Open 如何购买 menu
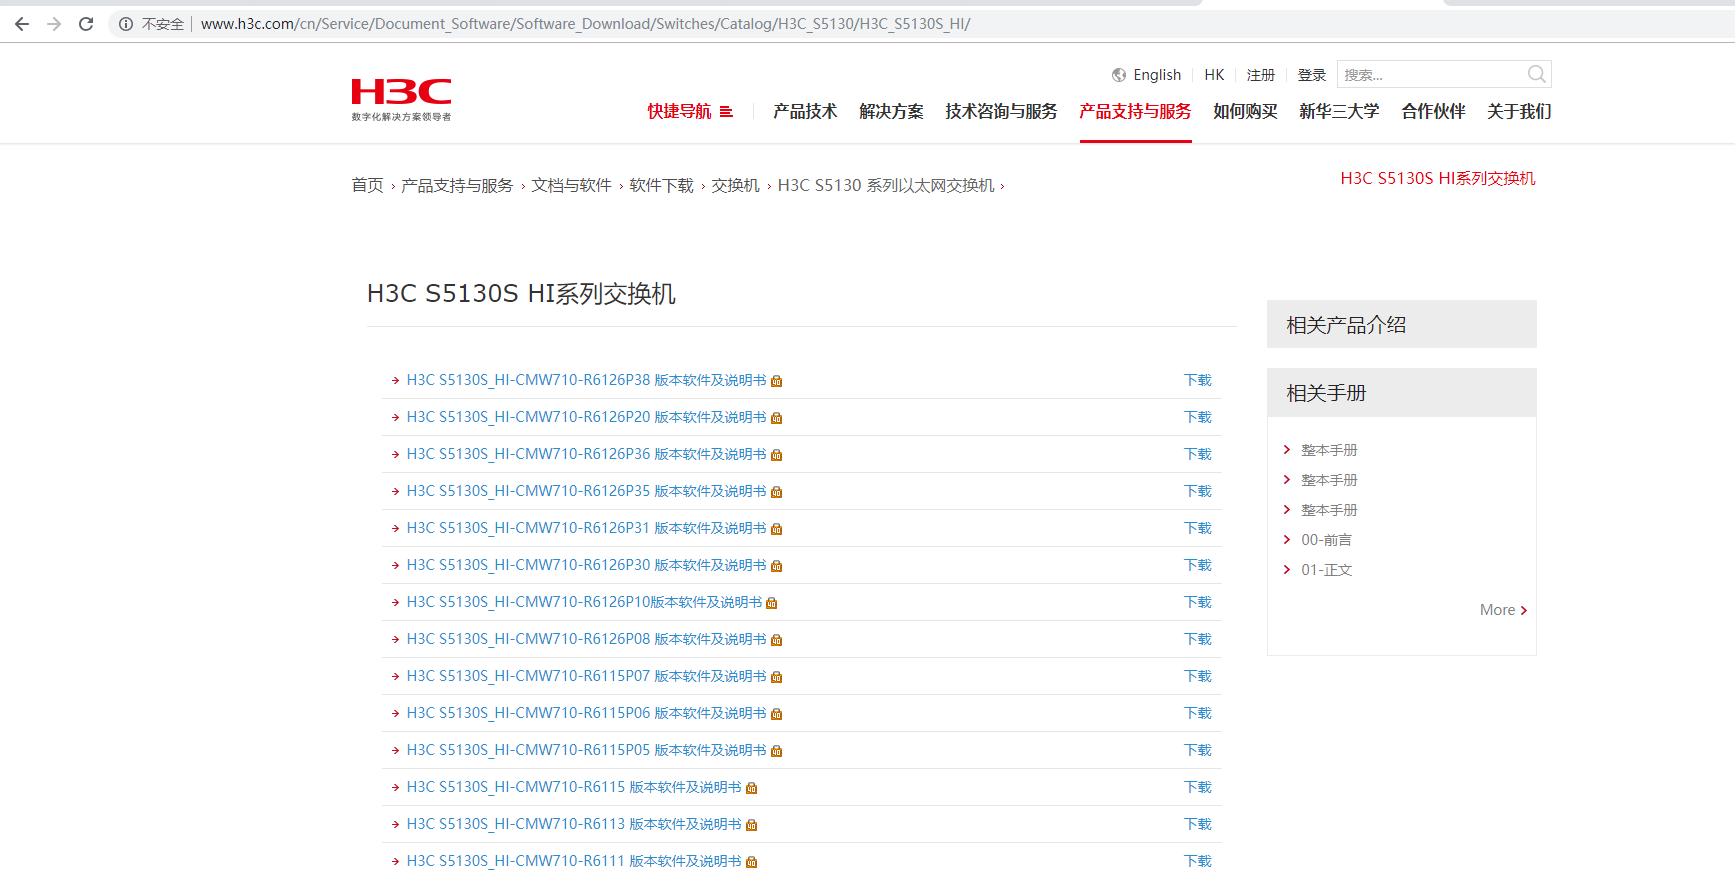 click(1245, 111)
